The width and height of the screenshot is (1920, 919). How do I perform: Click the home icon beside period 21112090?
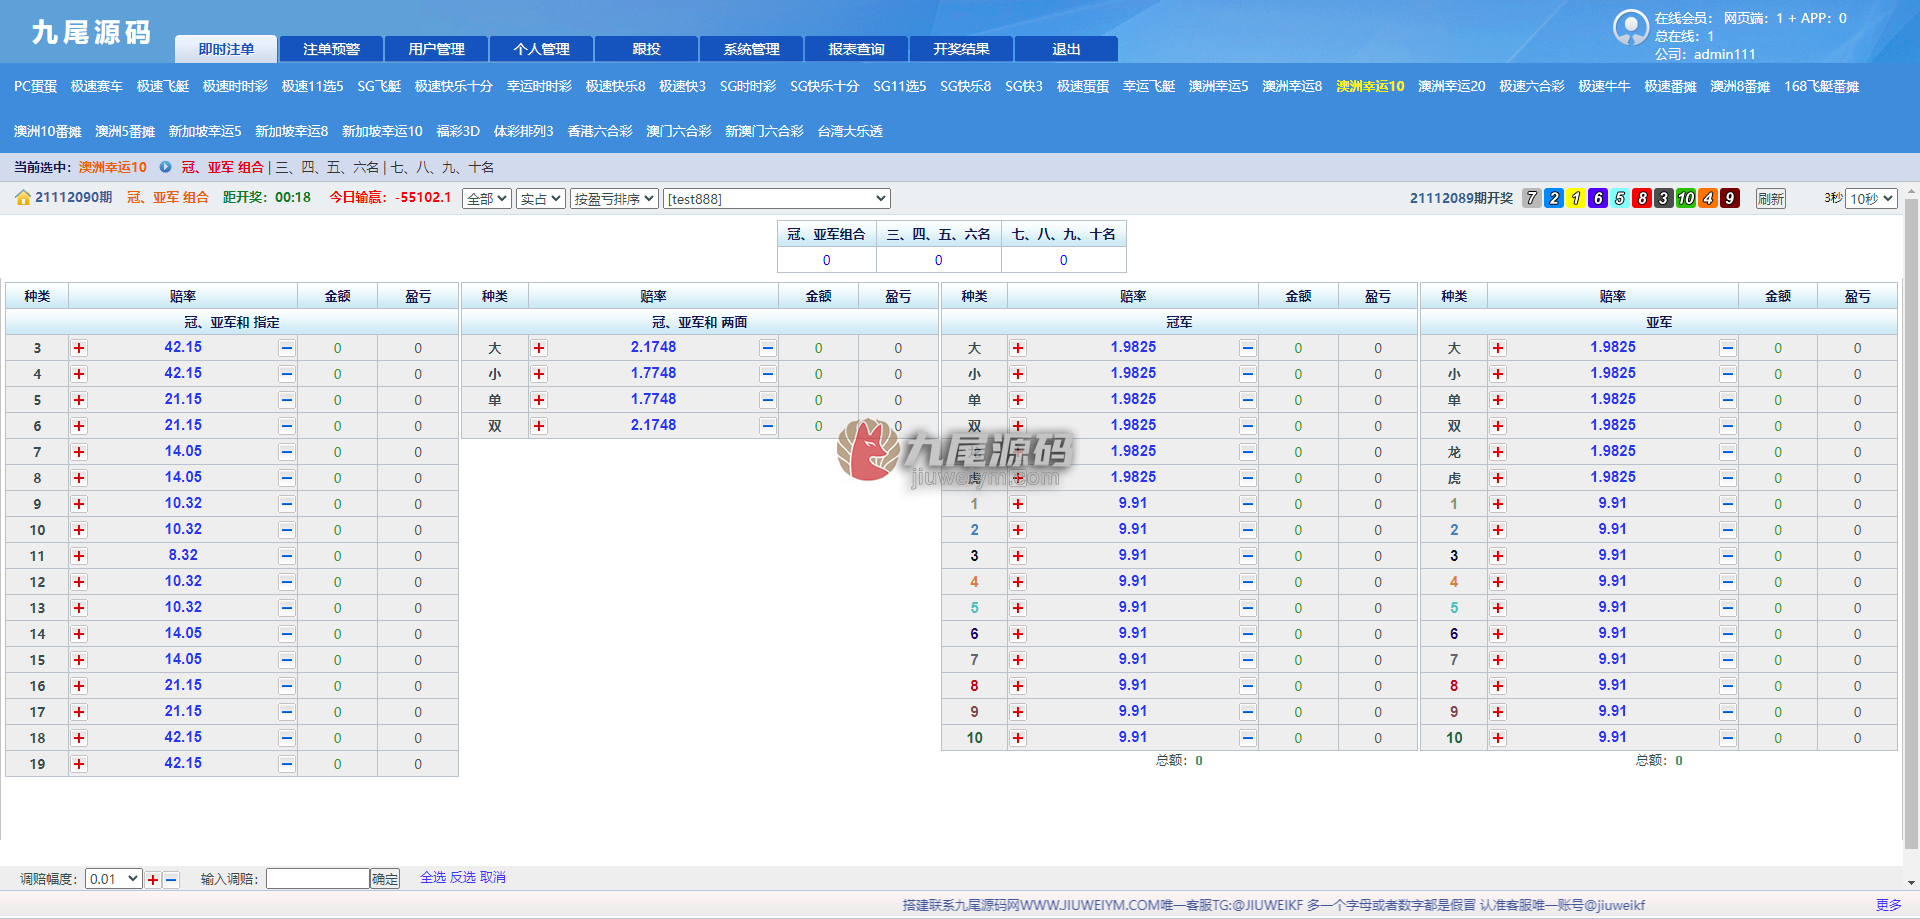tap(23, 198)
